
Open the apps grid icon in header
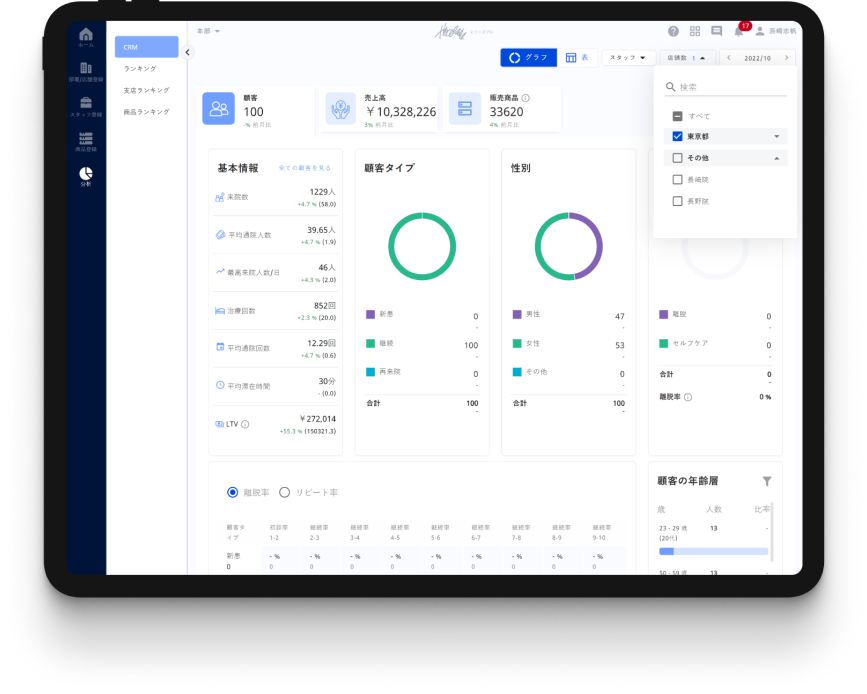pyautogui.click(x=695, y=32)
